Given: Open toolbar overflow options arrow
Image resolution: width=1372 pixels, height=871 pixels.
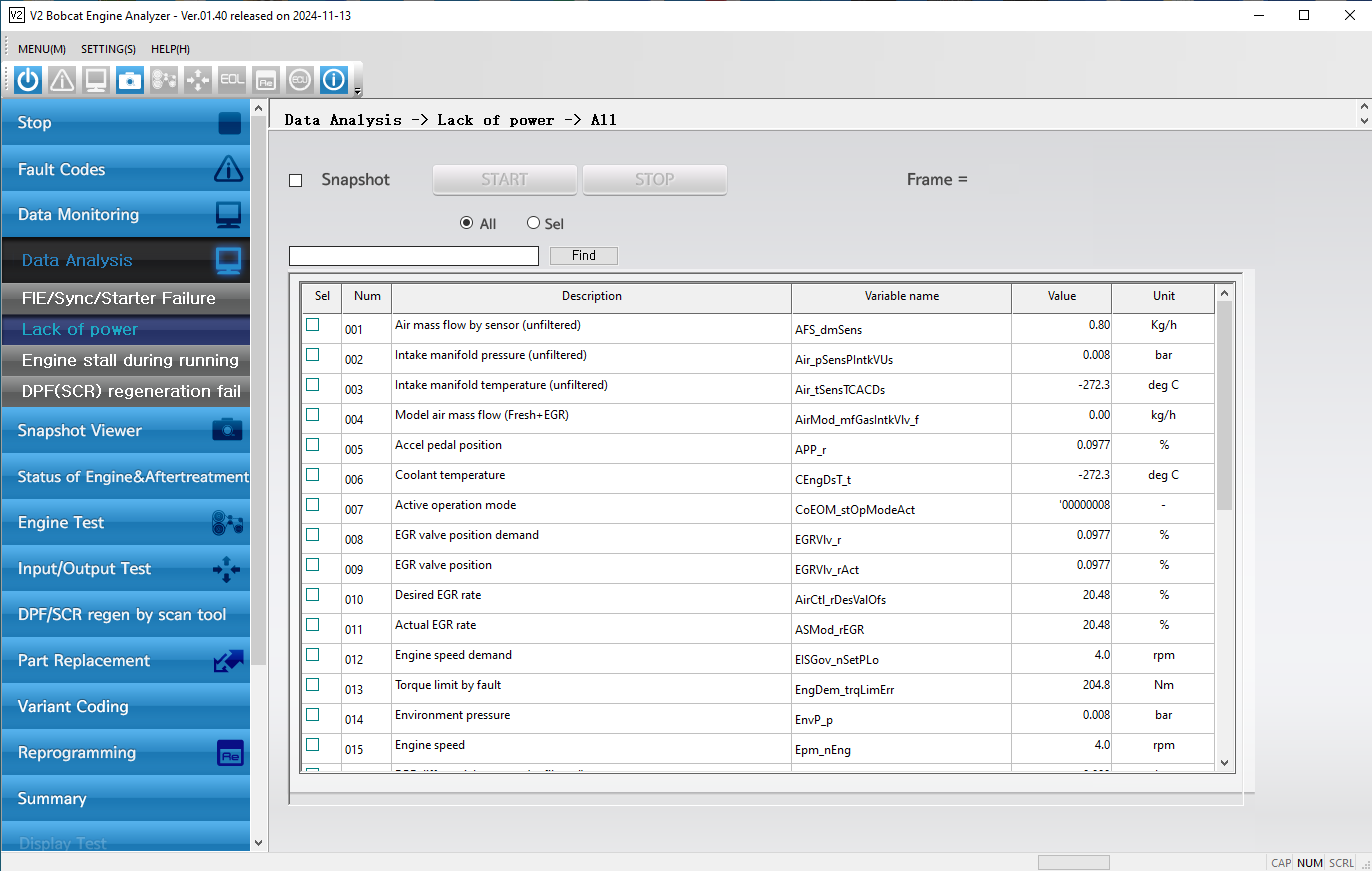Looking at the screenshot, I should coord(358,91).
